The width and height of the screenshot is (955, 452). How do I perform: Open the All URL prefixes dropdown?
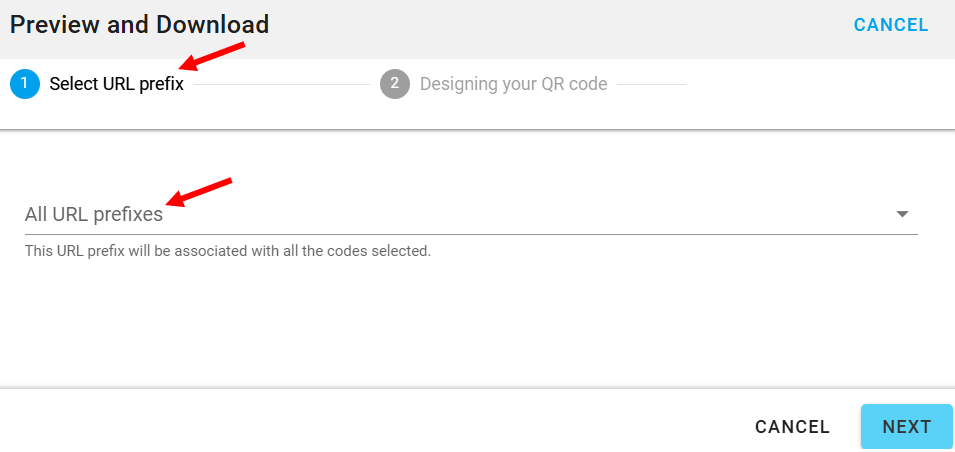click(x=470, y=214)
